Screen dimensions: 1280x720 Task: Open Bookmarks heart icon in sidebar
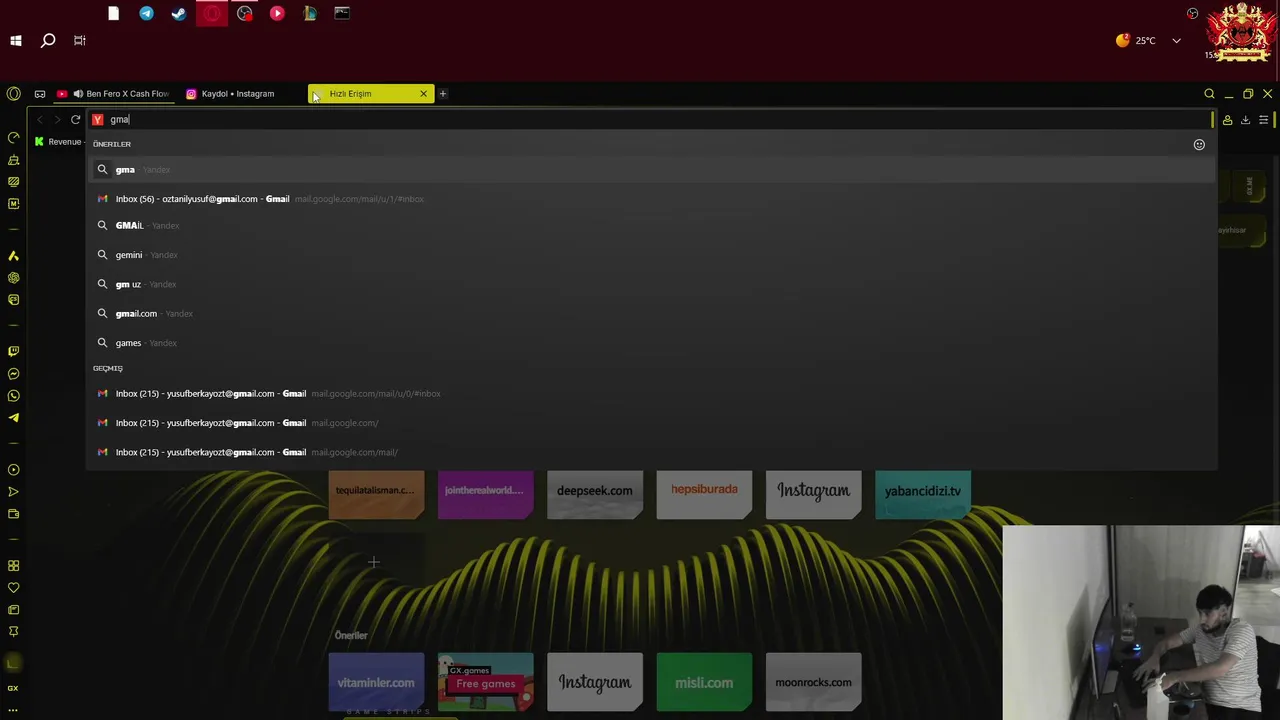[13, 588]
